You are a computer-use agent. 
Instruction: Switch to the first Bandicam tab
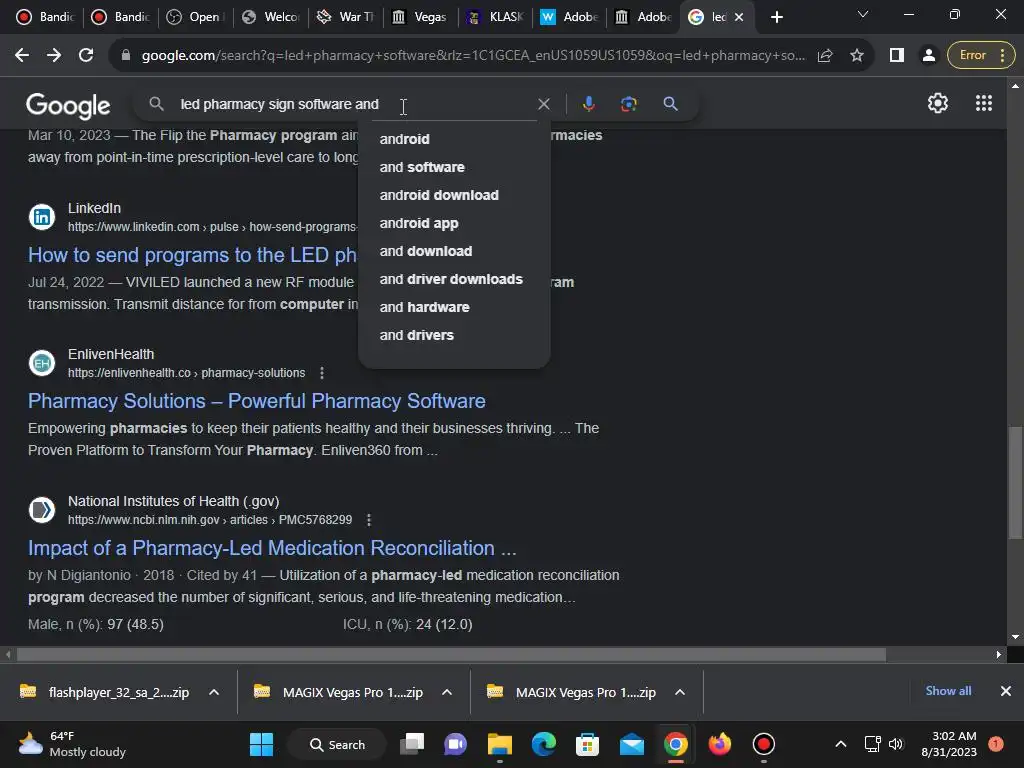coord(44,17)
